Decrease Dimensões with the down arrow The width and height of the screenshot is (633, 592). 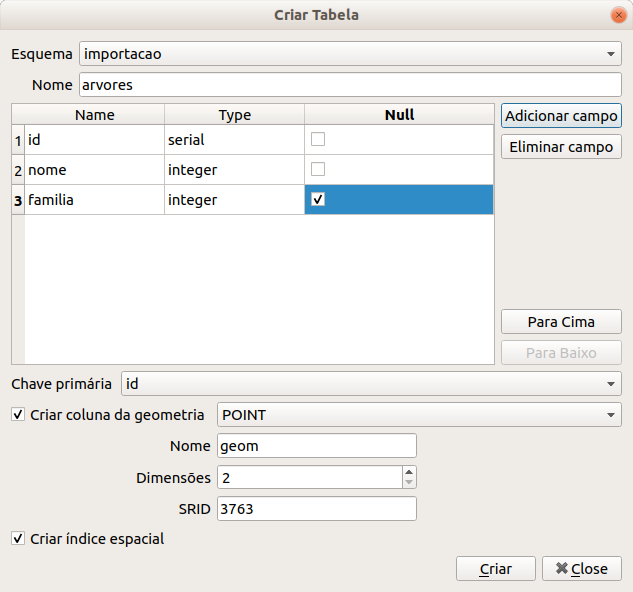coord(409,483)
